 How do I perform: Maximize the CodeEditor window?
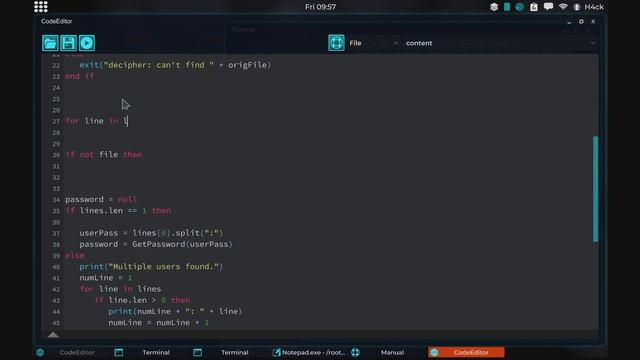coord(581,22)
